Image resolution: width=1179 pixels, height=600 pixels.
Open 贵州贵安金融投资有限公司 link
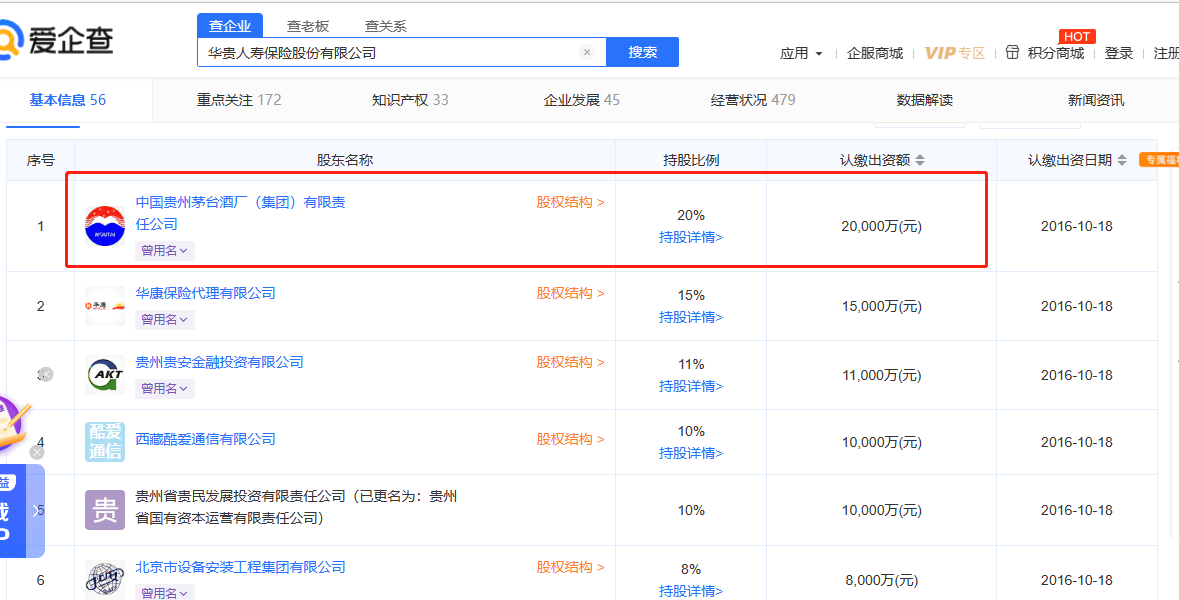coord(220,362)
